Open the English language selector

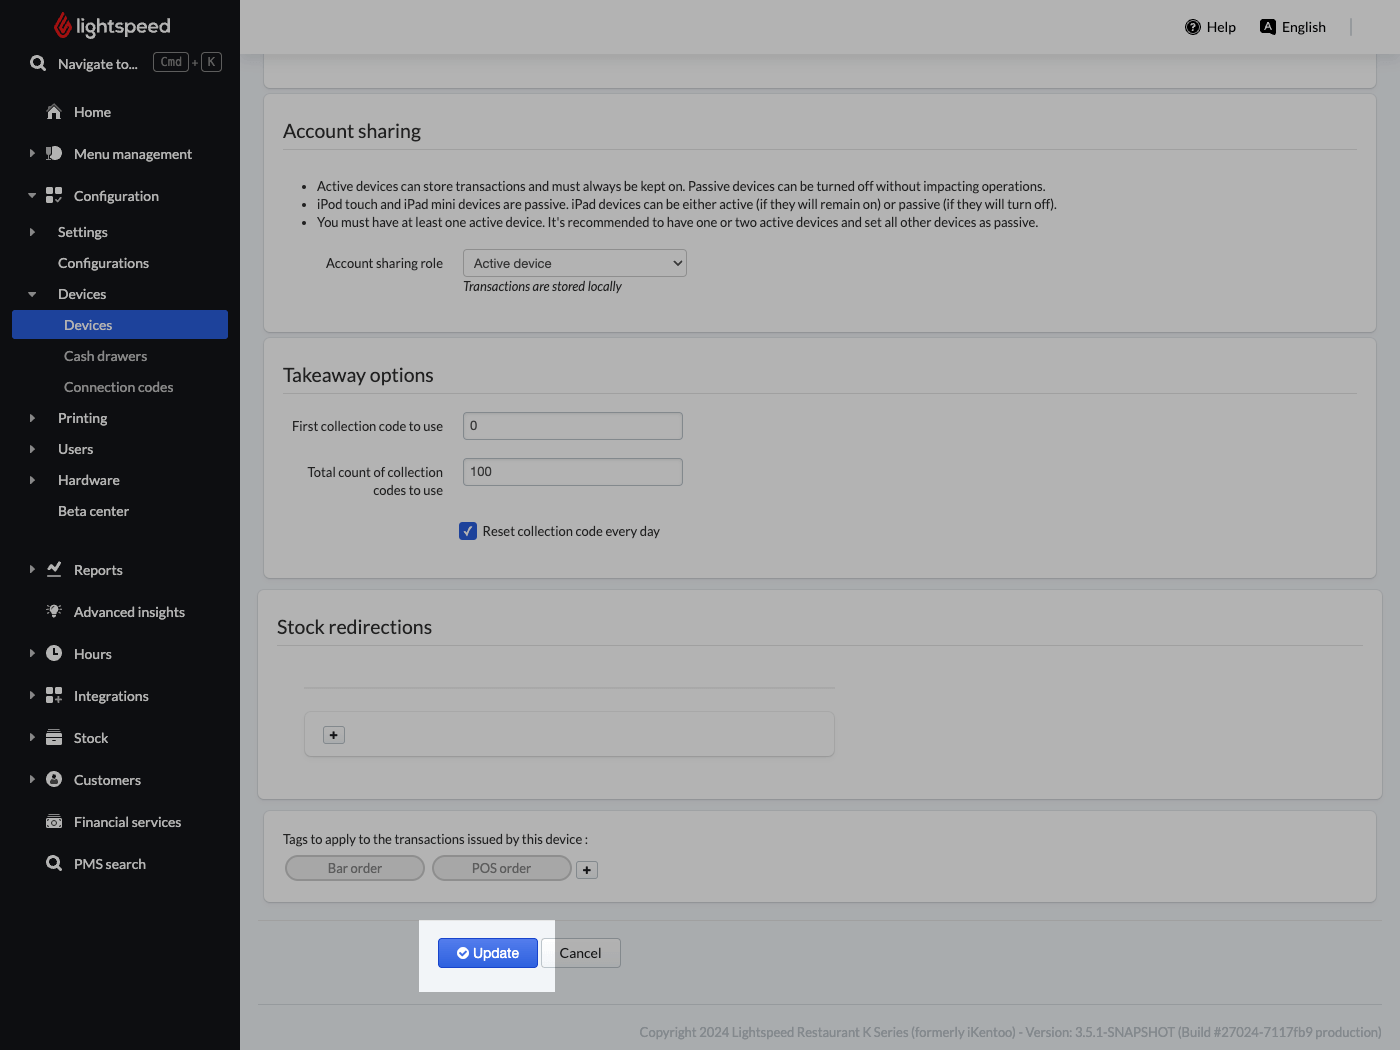point(1293,27)
